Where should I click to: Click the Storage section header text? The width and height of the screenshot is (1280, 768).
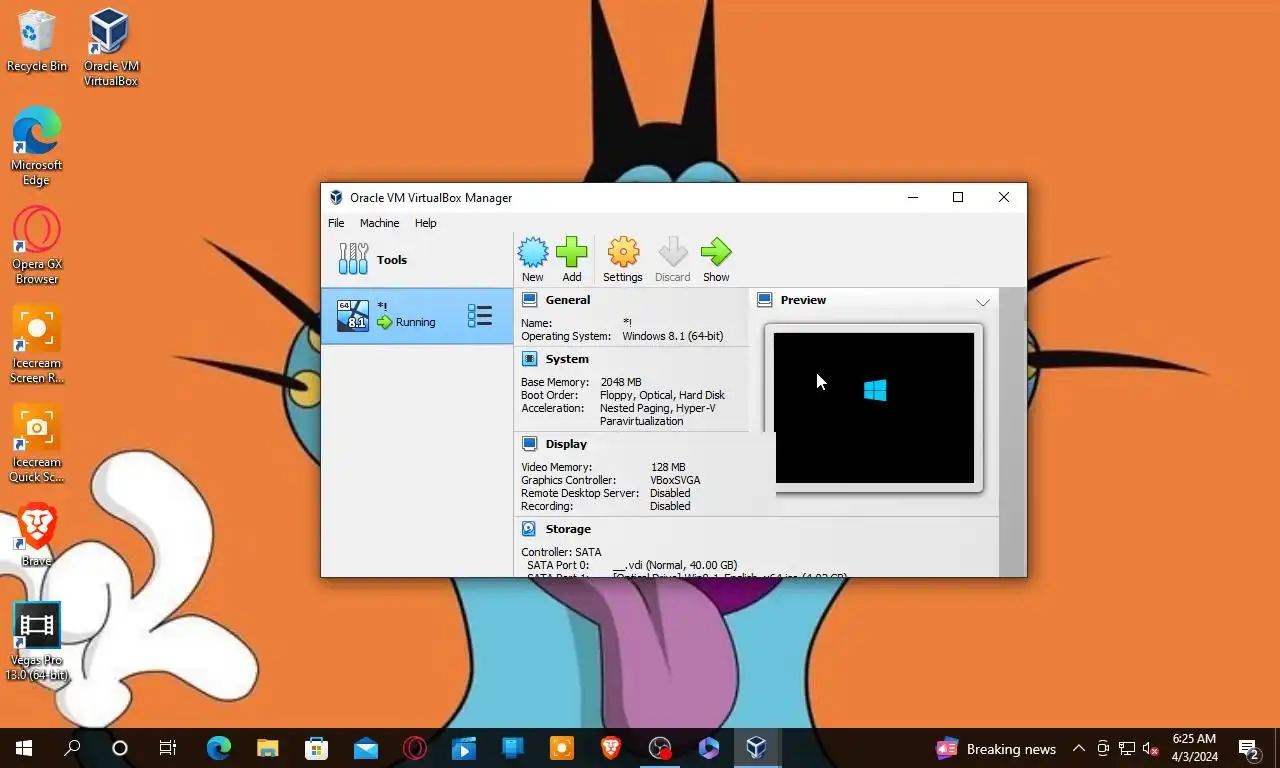(x=568, y=529)
